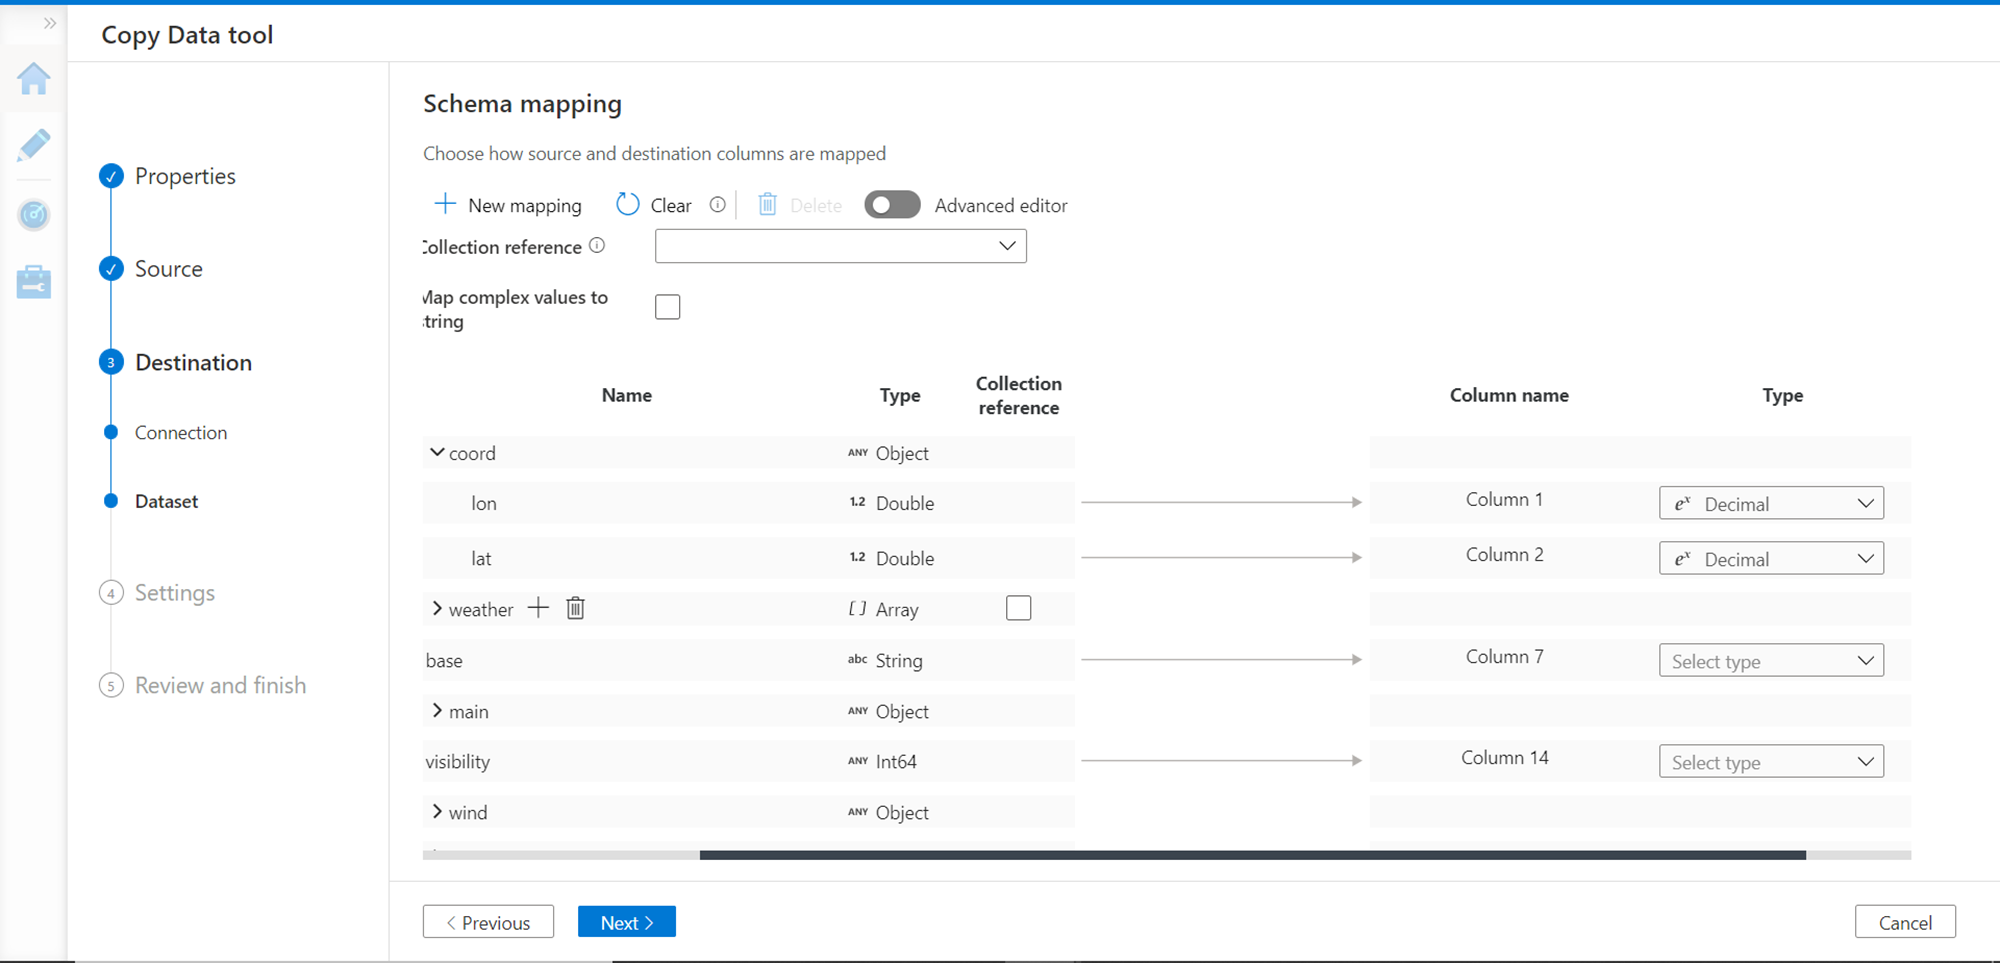2000x963 pixels.
Task: Go to the Source step
Action: pos(168,269)
